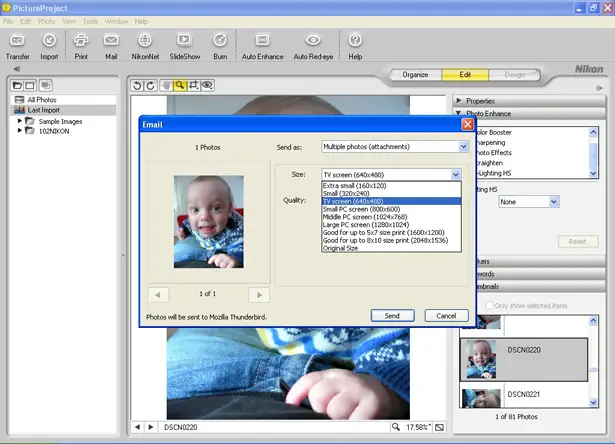Open Help from the toolbar
Viewport: 615px width, 444px height.
coord(355,46)
